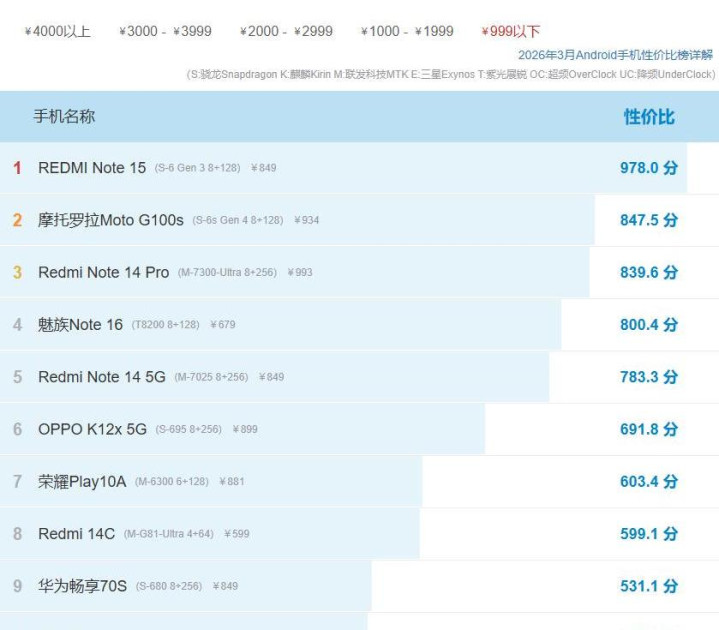Click the 魅族Note 16 phone name

[80, 325]
